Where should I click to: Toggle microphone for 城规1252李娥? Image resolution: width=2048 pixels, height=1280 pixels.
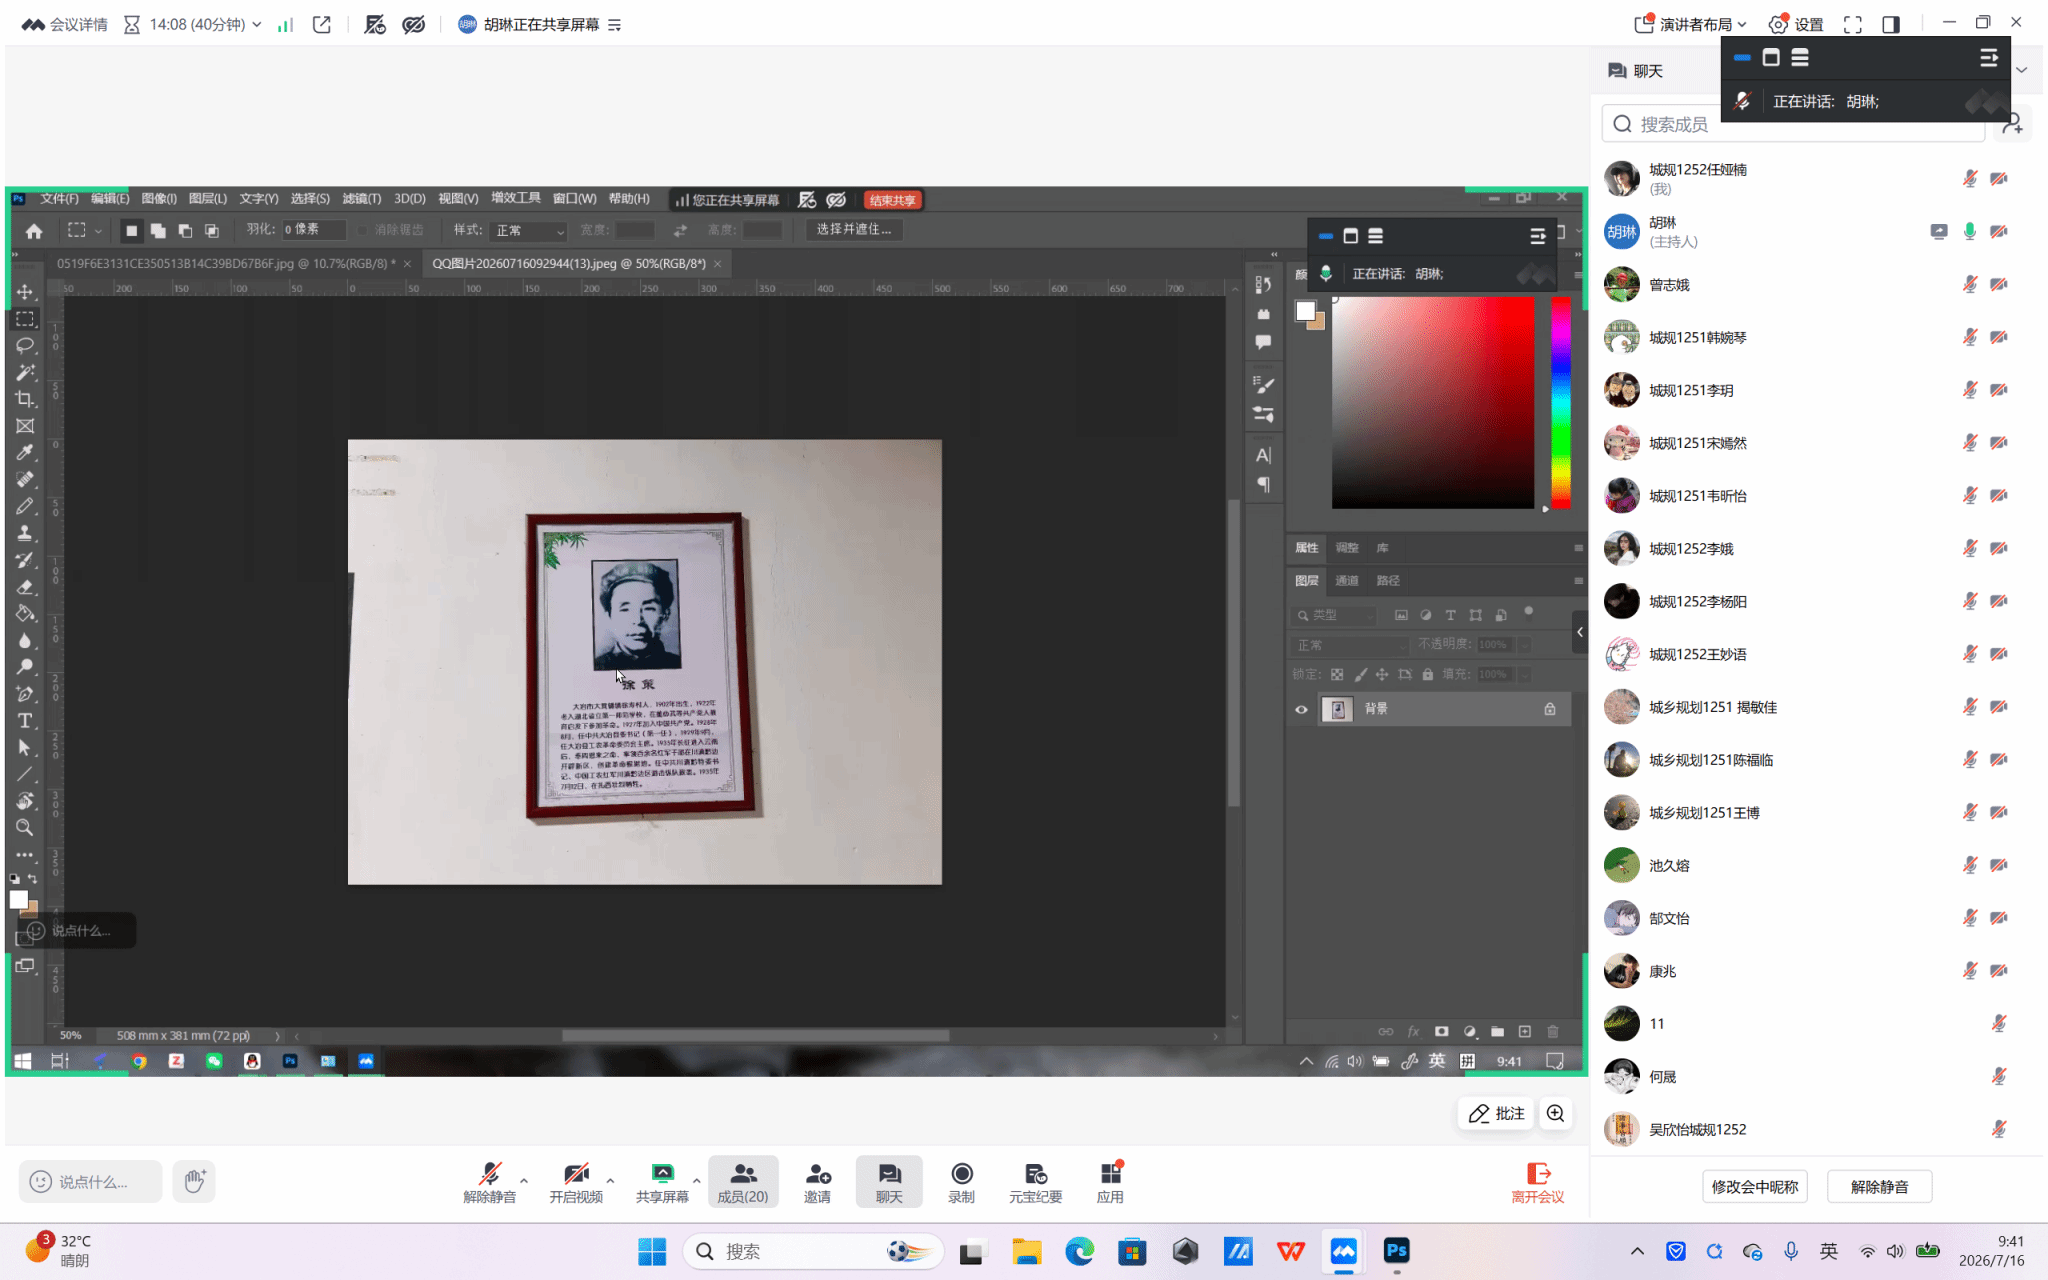1969,548
